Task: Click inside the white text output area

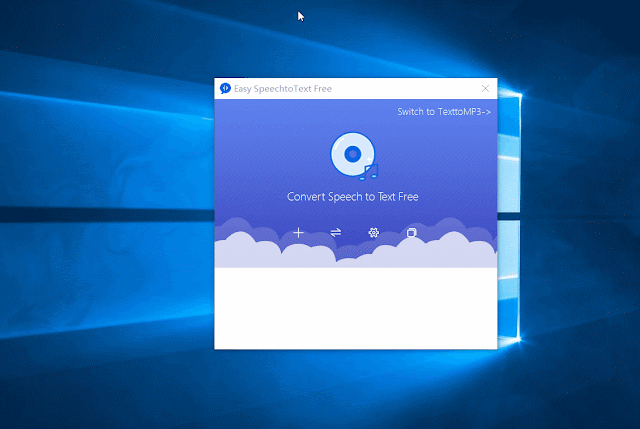Action: click(x=356, y=308)
